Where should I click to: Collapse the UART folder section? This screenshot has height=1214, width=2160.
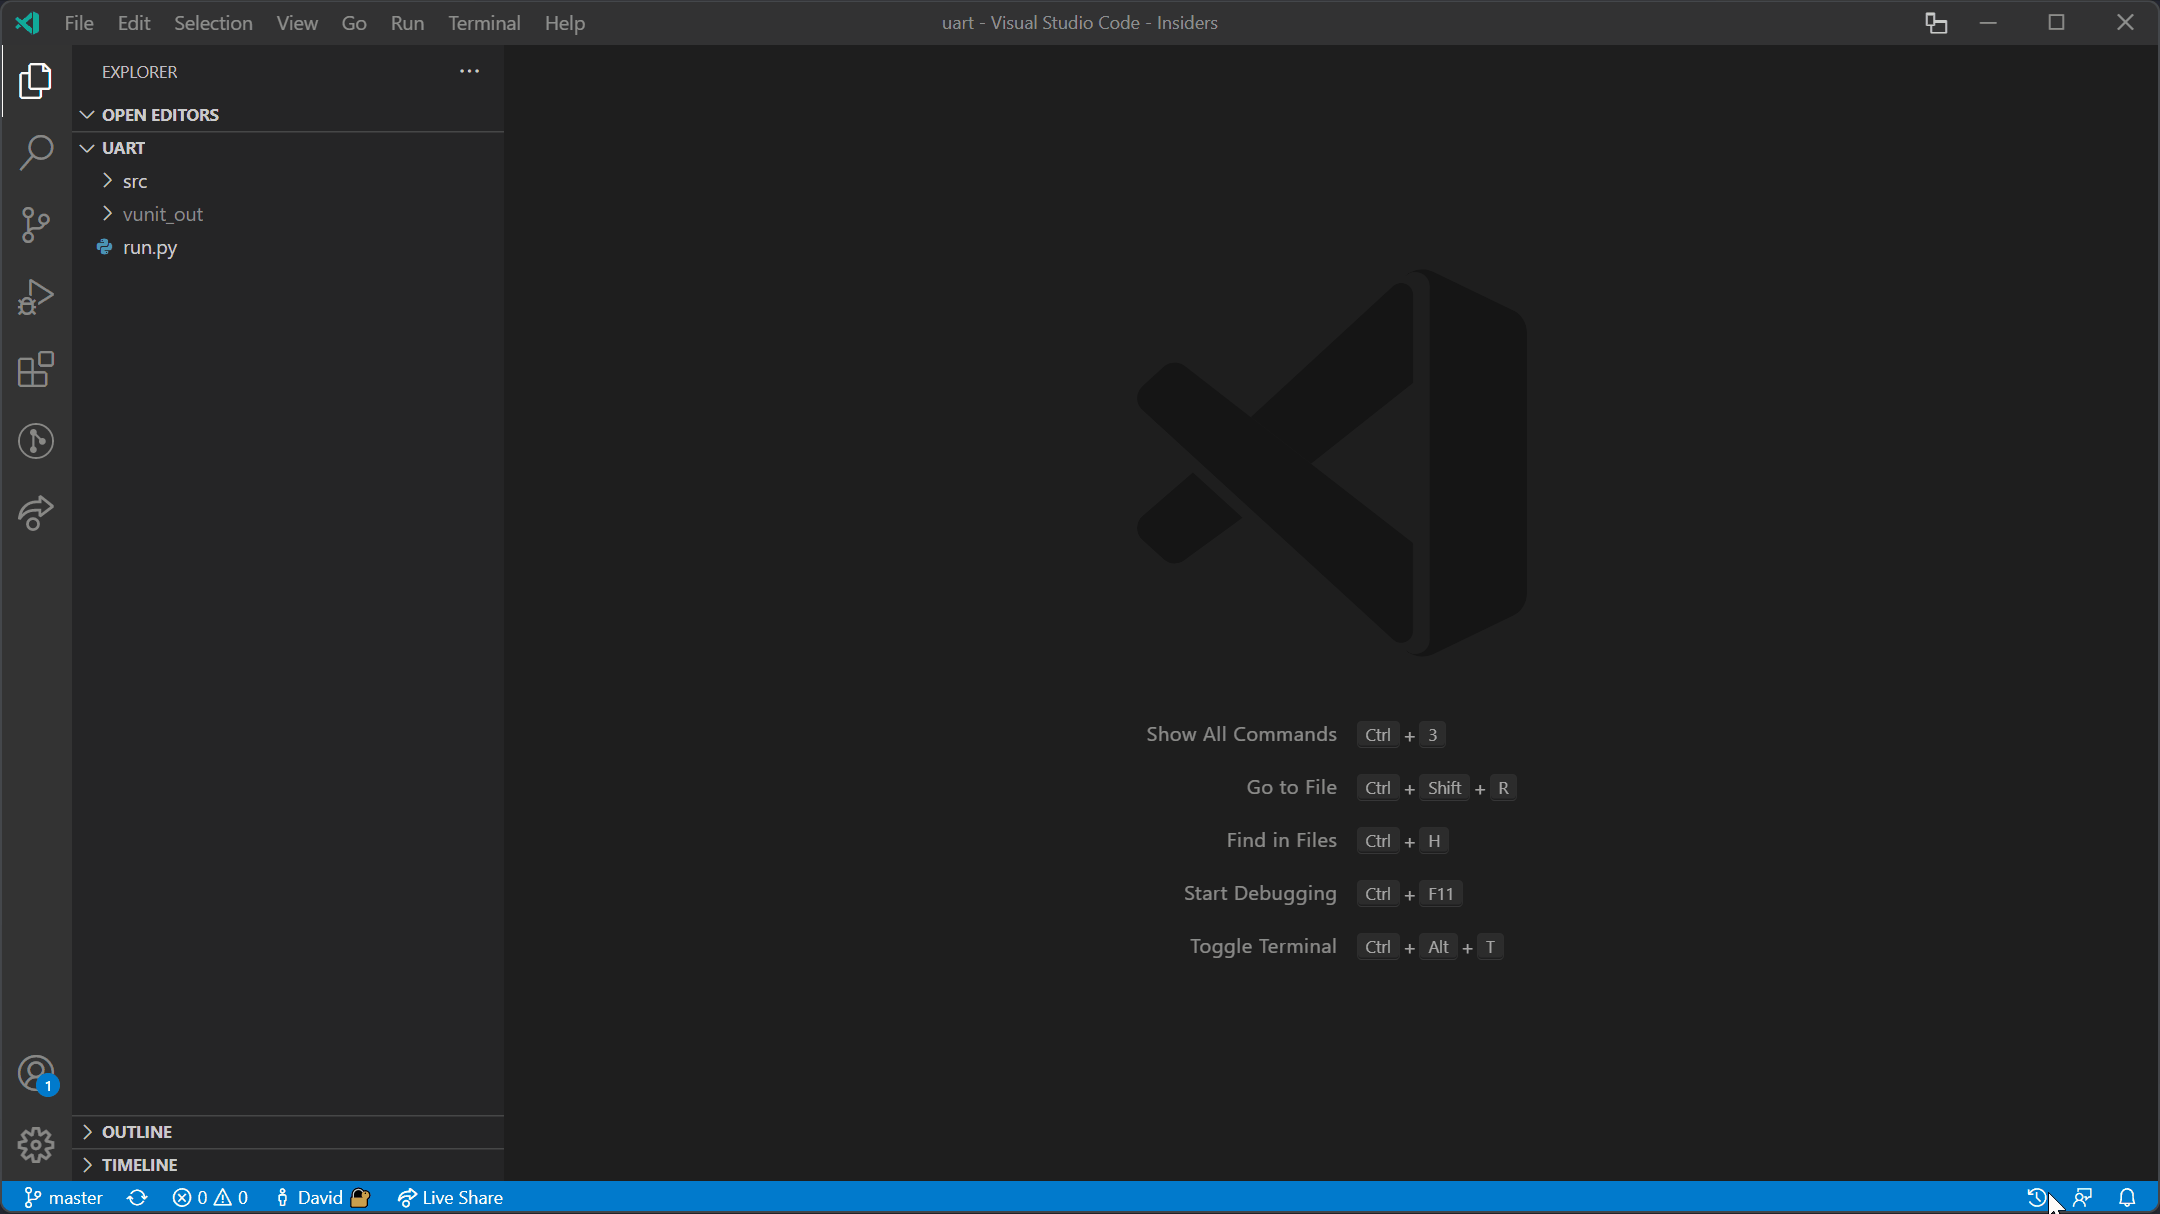pos(288,148)
